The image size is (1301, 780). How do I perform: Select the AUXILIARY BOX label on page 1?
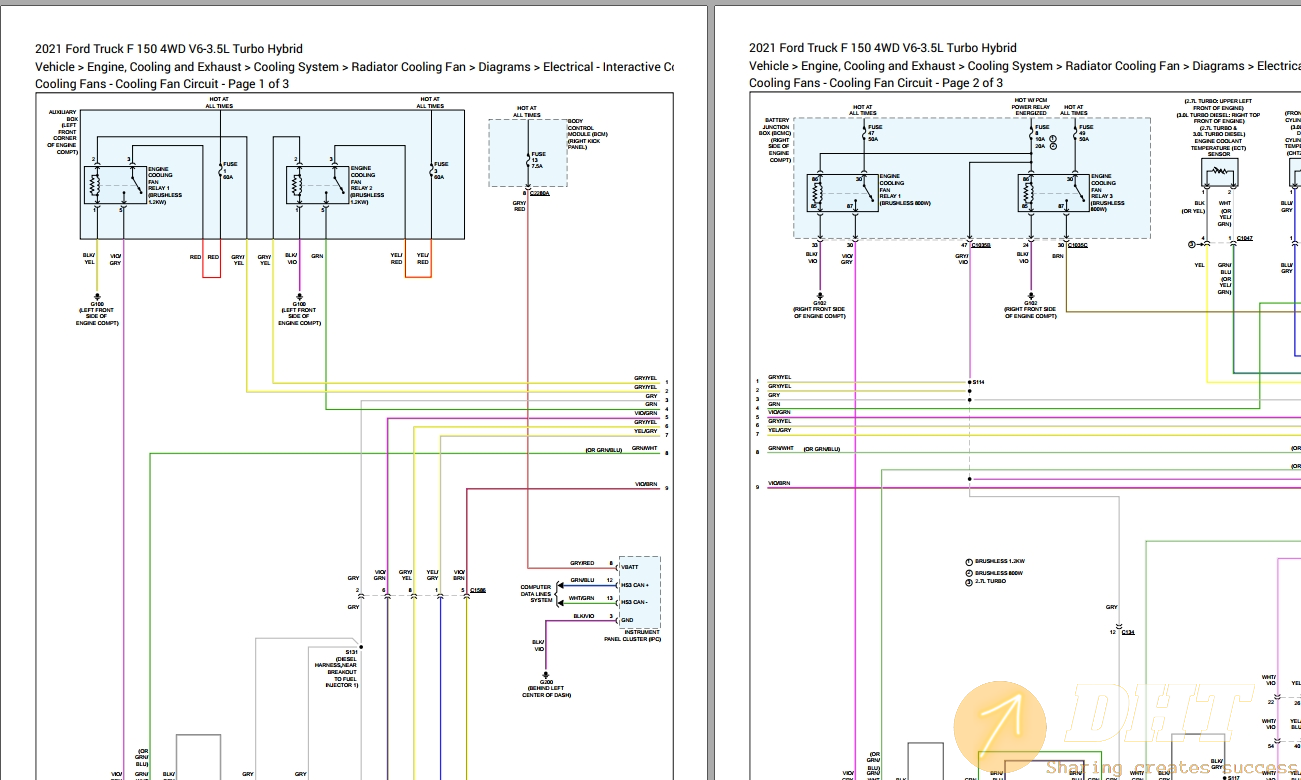(63, 130)
